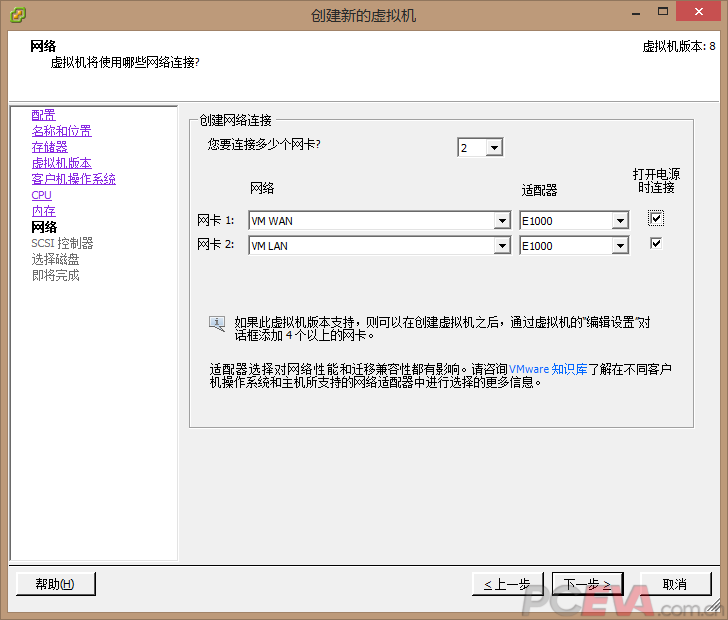Select the current 网络 step in sidebar
The height and width of the screenshot is (620, 728).
point(44,227)
